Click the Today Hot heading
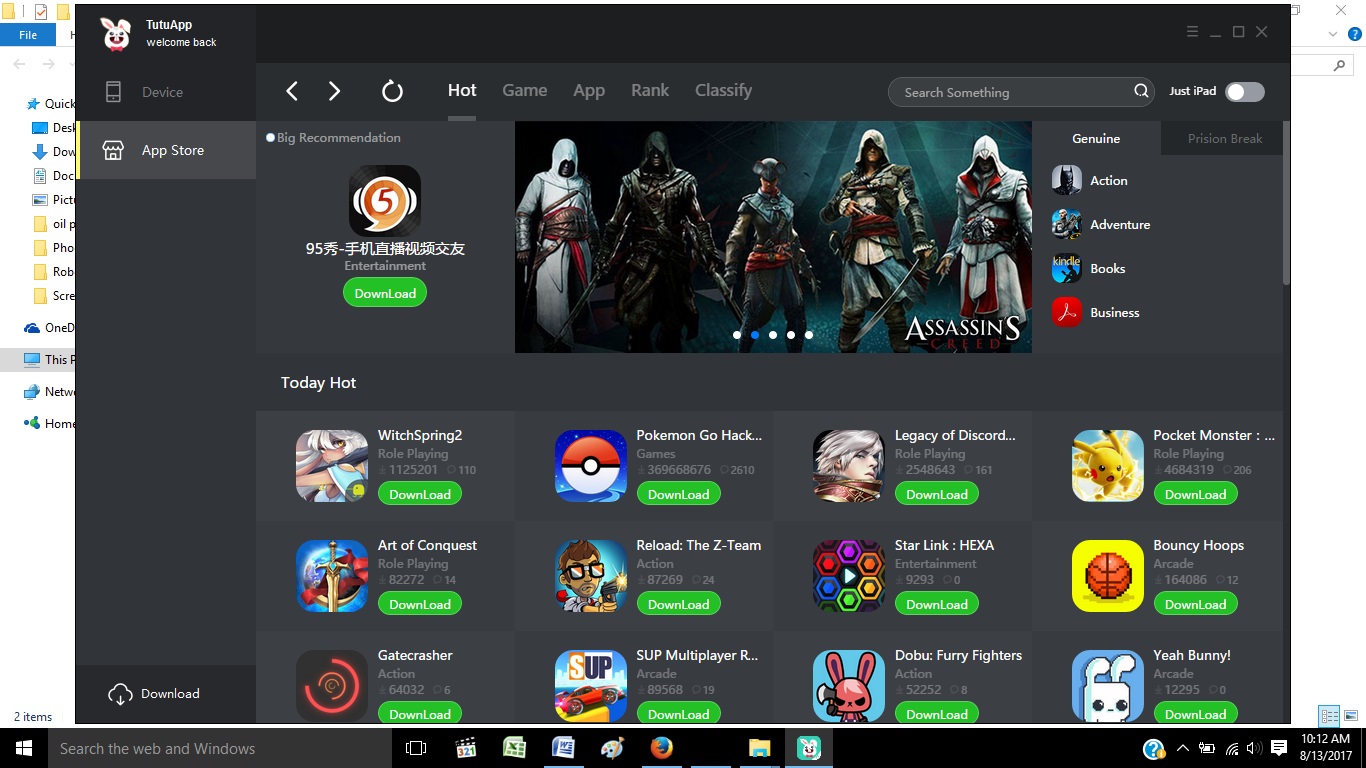1366x768 pixels. [x=318, y=383]
